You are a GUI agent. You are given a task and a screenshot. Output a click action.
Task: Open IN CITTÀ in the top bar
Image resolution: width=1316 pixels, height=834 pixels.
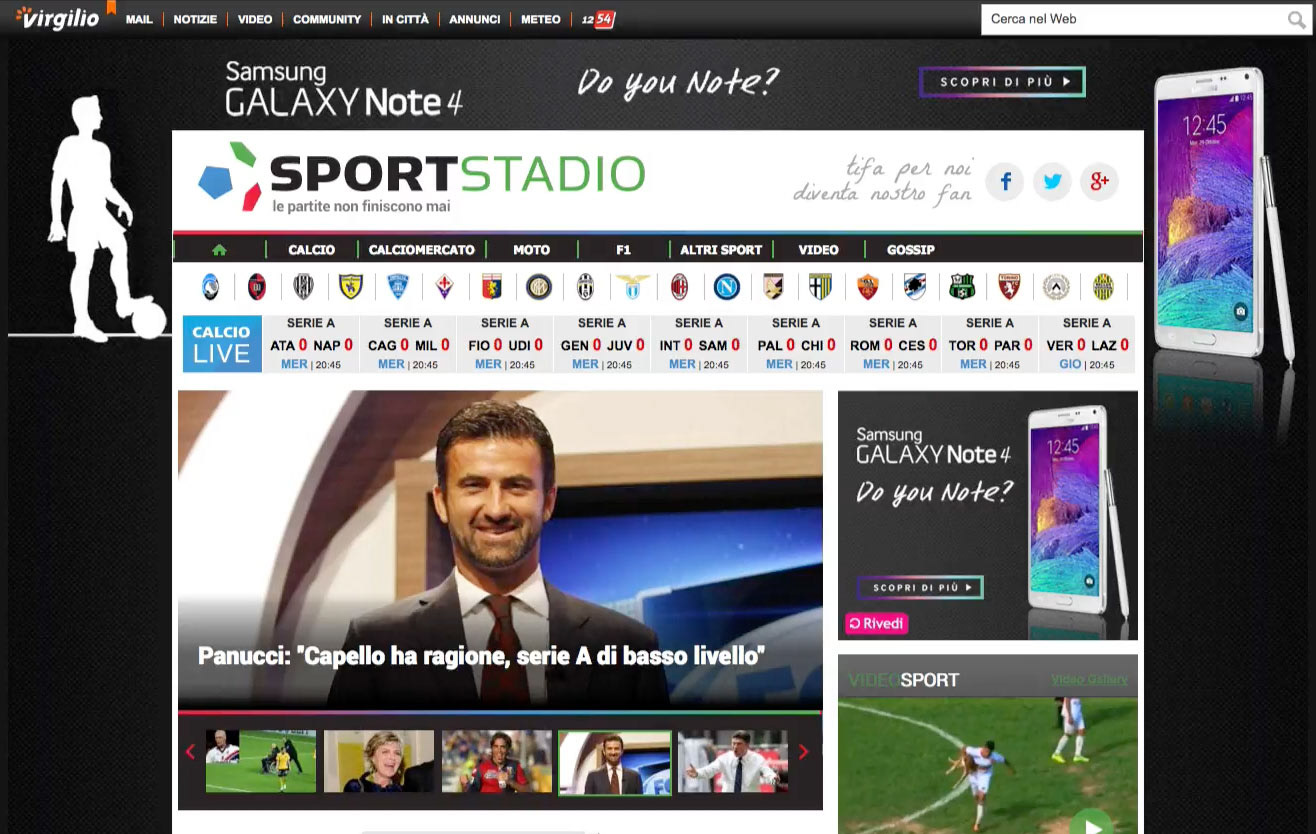[405, 19]
